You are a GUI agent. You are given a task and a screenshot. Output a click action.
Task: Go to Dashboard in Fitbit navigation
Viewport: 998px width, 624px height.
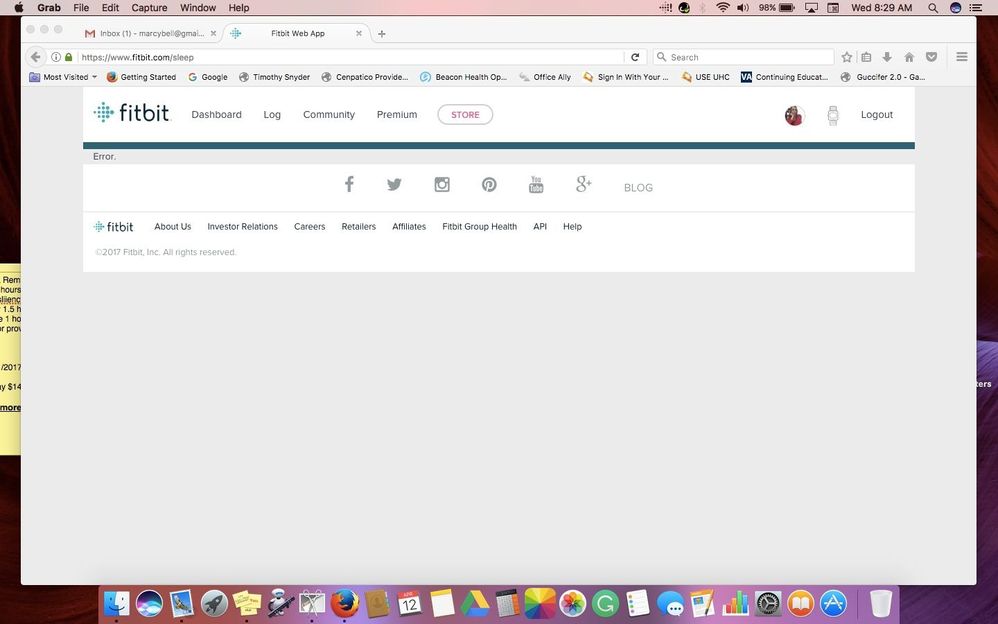[216, 115]
